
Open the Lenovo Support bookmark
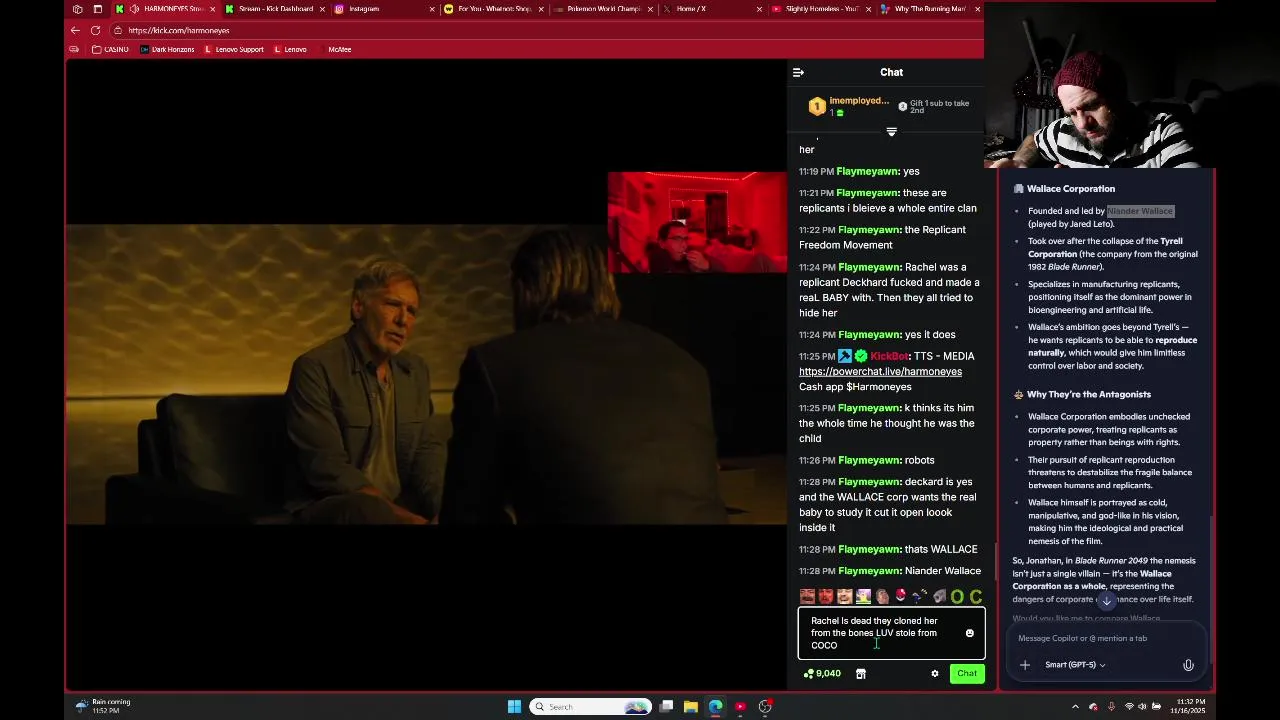point(234,49)
